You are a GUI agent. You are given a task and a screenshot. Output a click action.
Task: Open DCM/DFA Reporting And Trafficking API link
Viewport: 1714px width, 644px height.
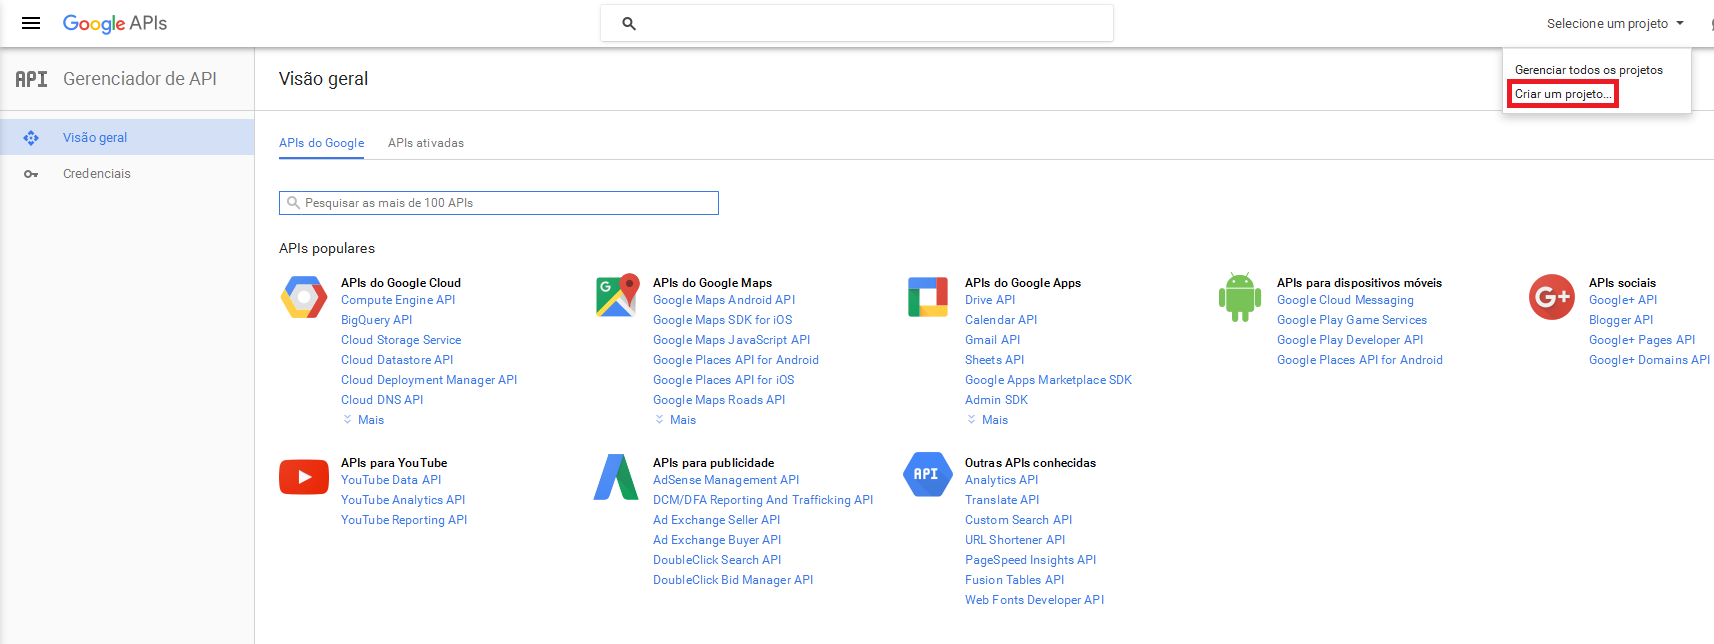click(763, 500)
